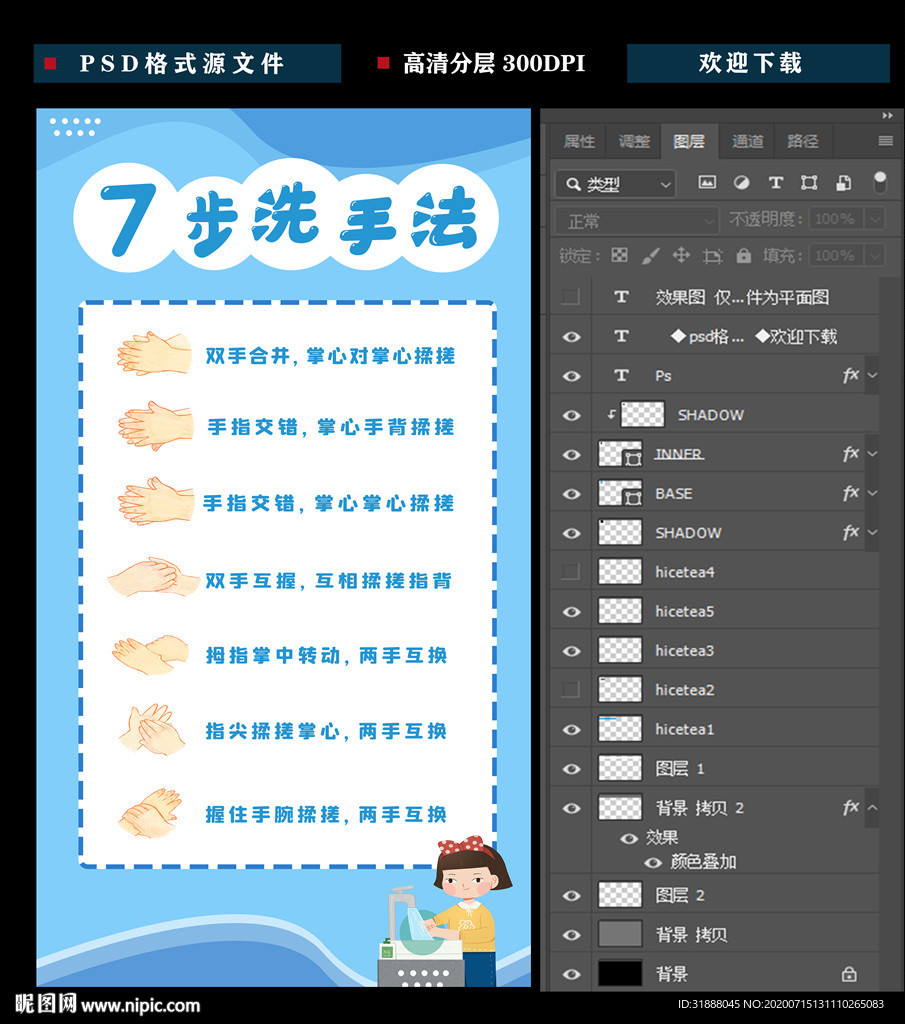Hide the Ps text layer
Viewport: 905px width, 1024px height.
[x=571, y=376]
